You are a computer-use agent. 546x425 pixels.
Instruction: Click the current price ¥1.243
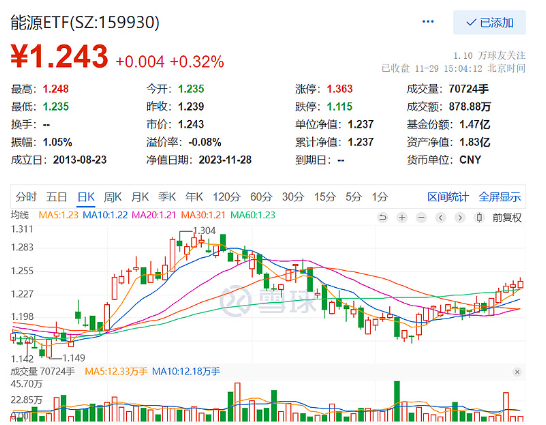pos(59,56)
